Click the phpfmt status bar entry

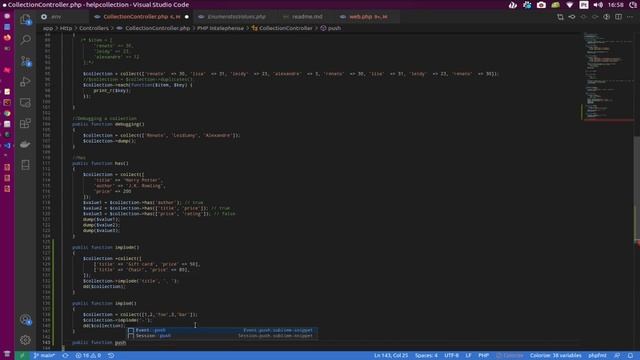tap(597, 356)
